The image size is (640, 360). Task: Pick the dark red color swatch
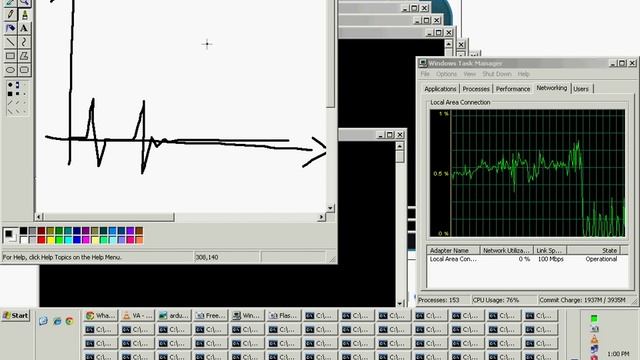(41, 231)
